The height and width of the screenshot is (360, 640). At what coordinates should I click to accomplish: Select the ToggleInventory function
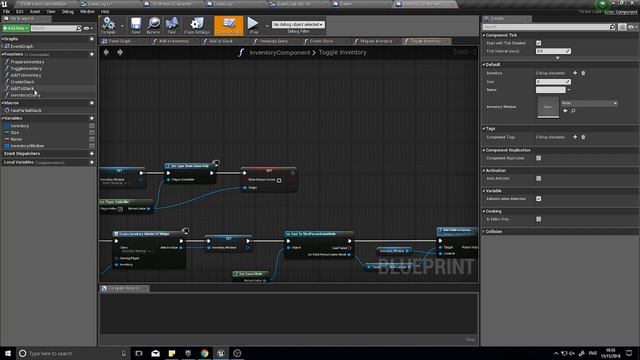pyautogui.click(x=26, y=69)
